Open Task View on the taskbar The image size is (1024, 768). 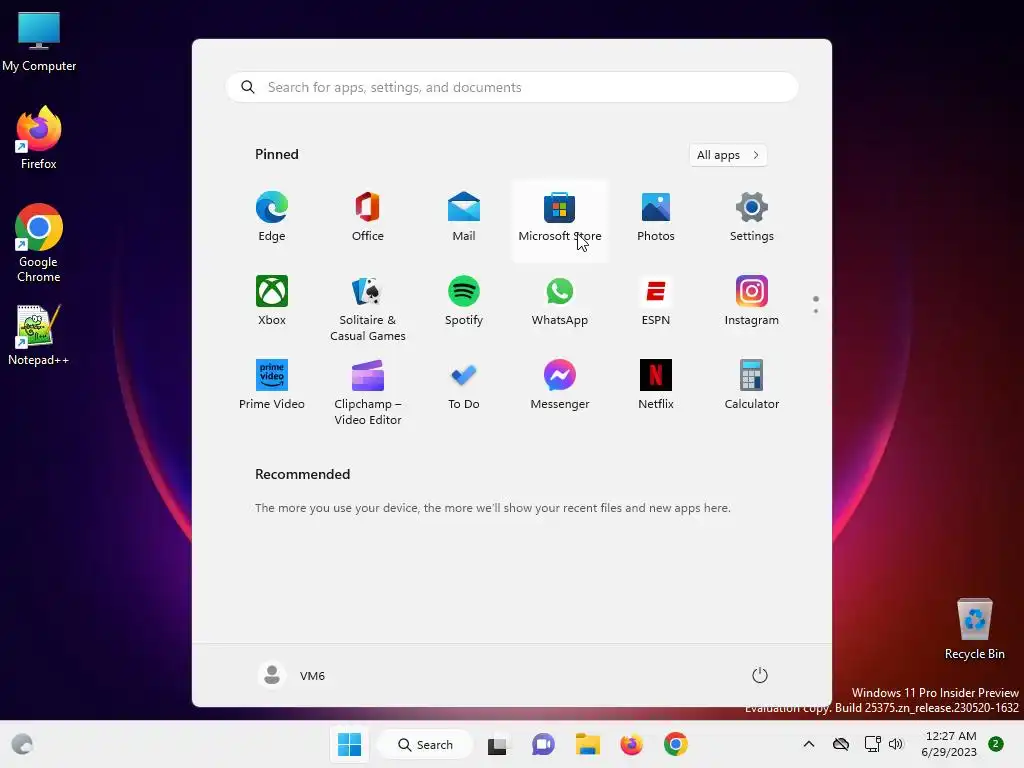click(x=497, y=744)
